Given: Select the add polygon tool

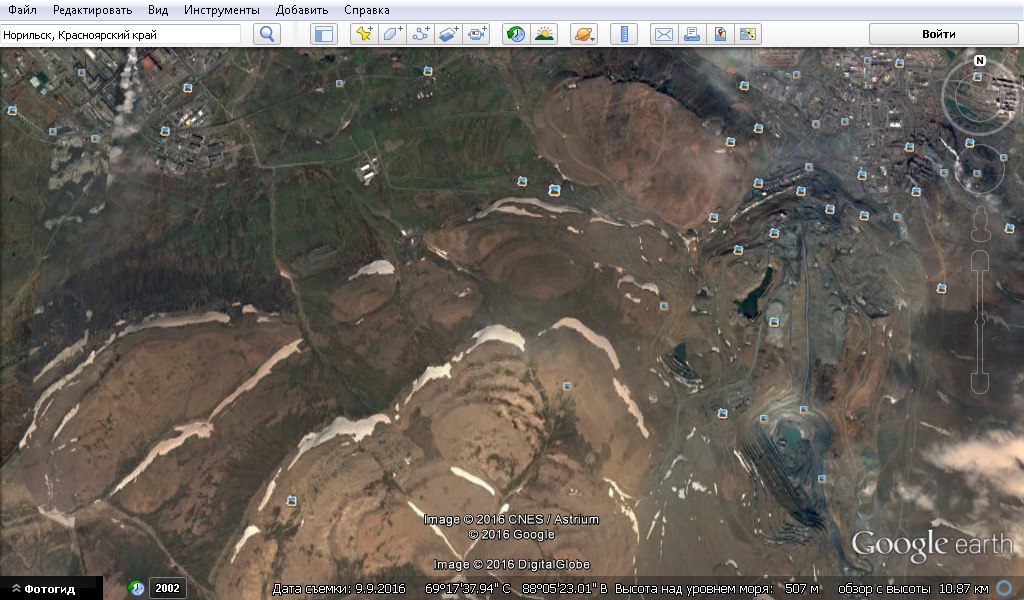Looking at the screenshot, I should pos(392,34).
